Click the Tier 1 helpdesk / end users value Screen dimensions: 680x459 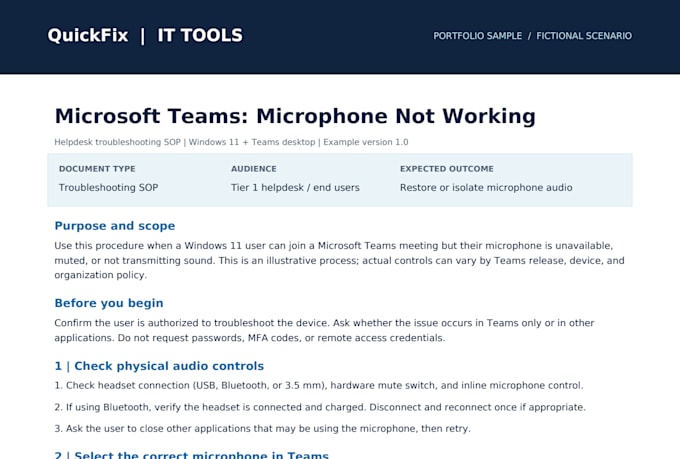point(295,187)
